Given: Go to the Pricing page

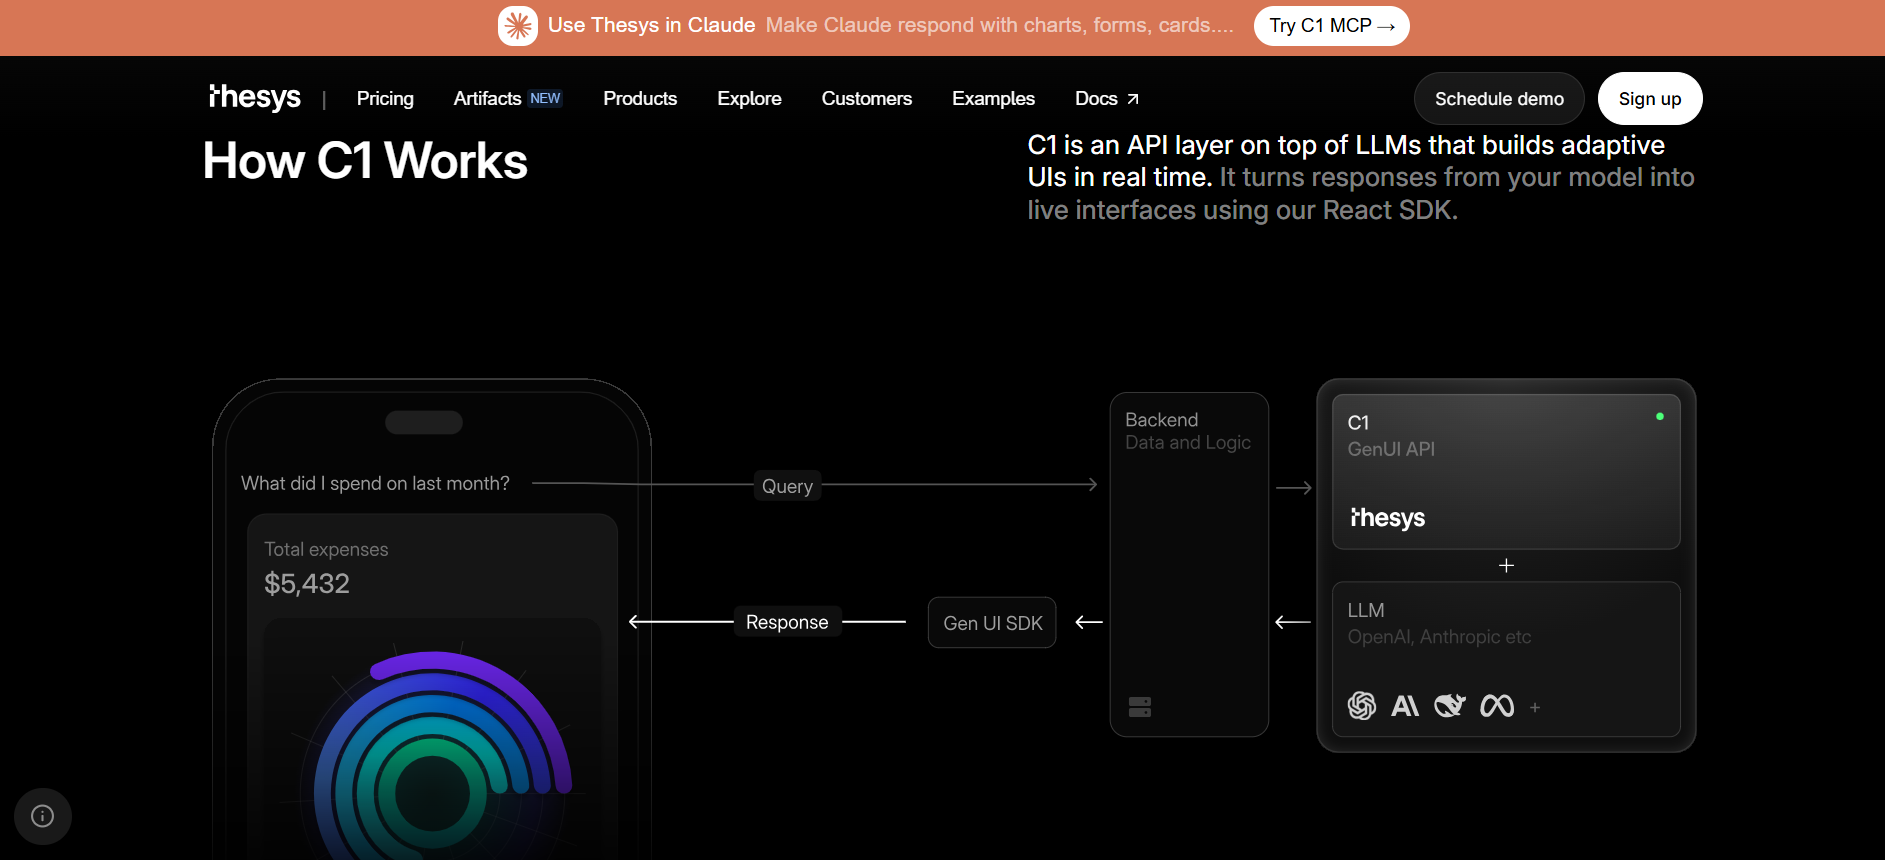Looking at the screenshot, I should [385, 98].
